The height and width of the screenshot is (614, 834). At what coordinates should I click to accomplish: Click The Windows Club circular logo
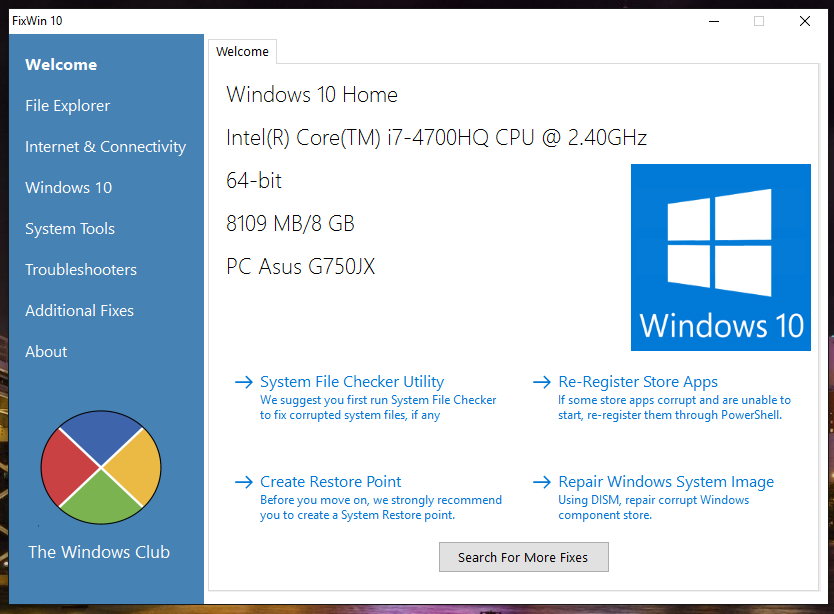tap(101, 467)
